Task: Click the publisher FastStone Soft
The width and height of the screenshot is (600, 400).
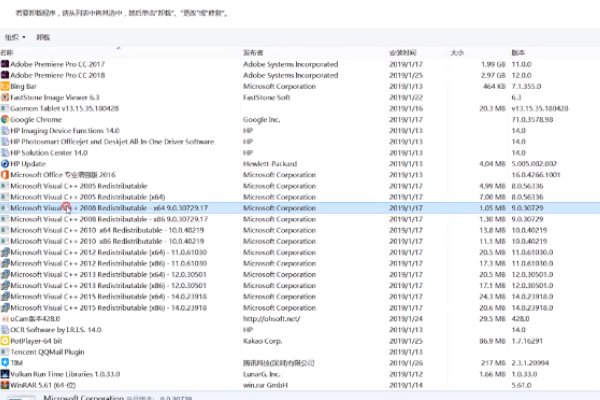Action: [x=266, y=97]
